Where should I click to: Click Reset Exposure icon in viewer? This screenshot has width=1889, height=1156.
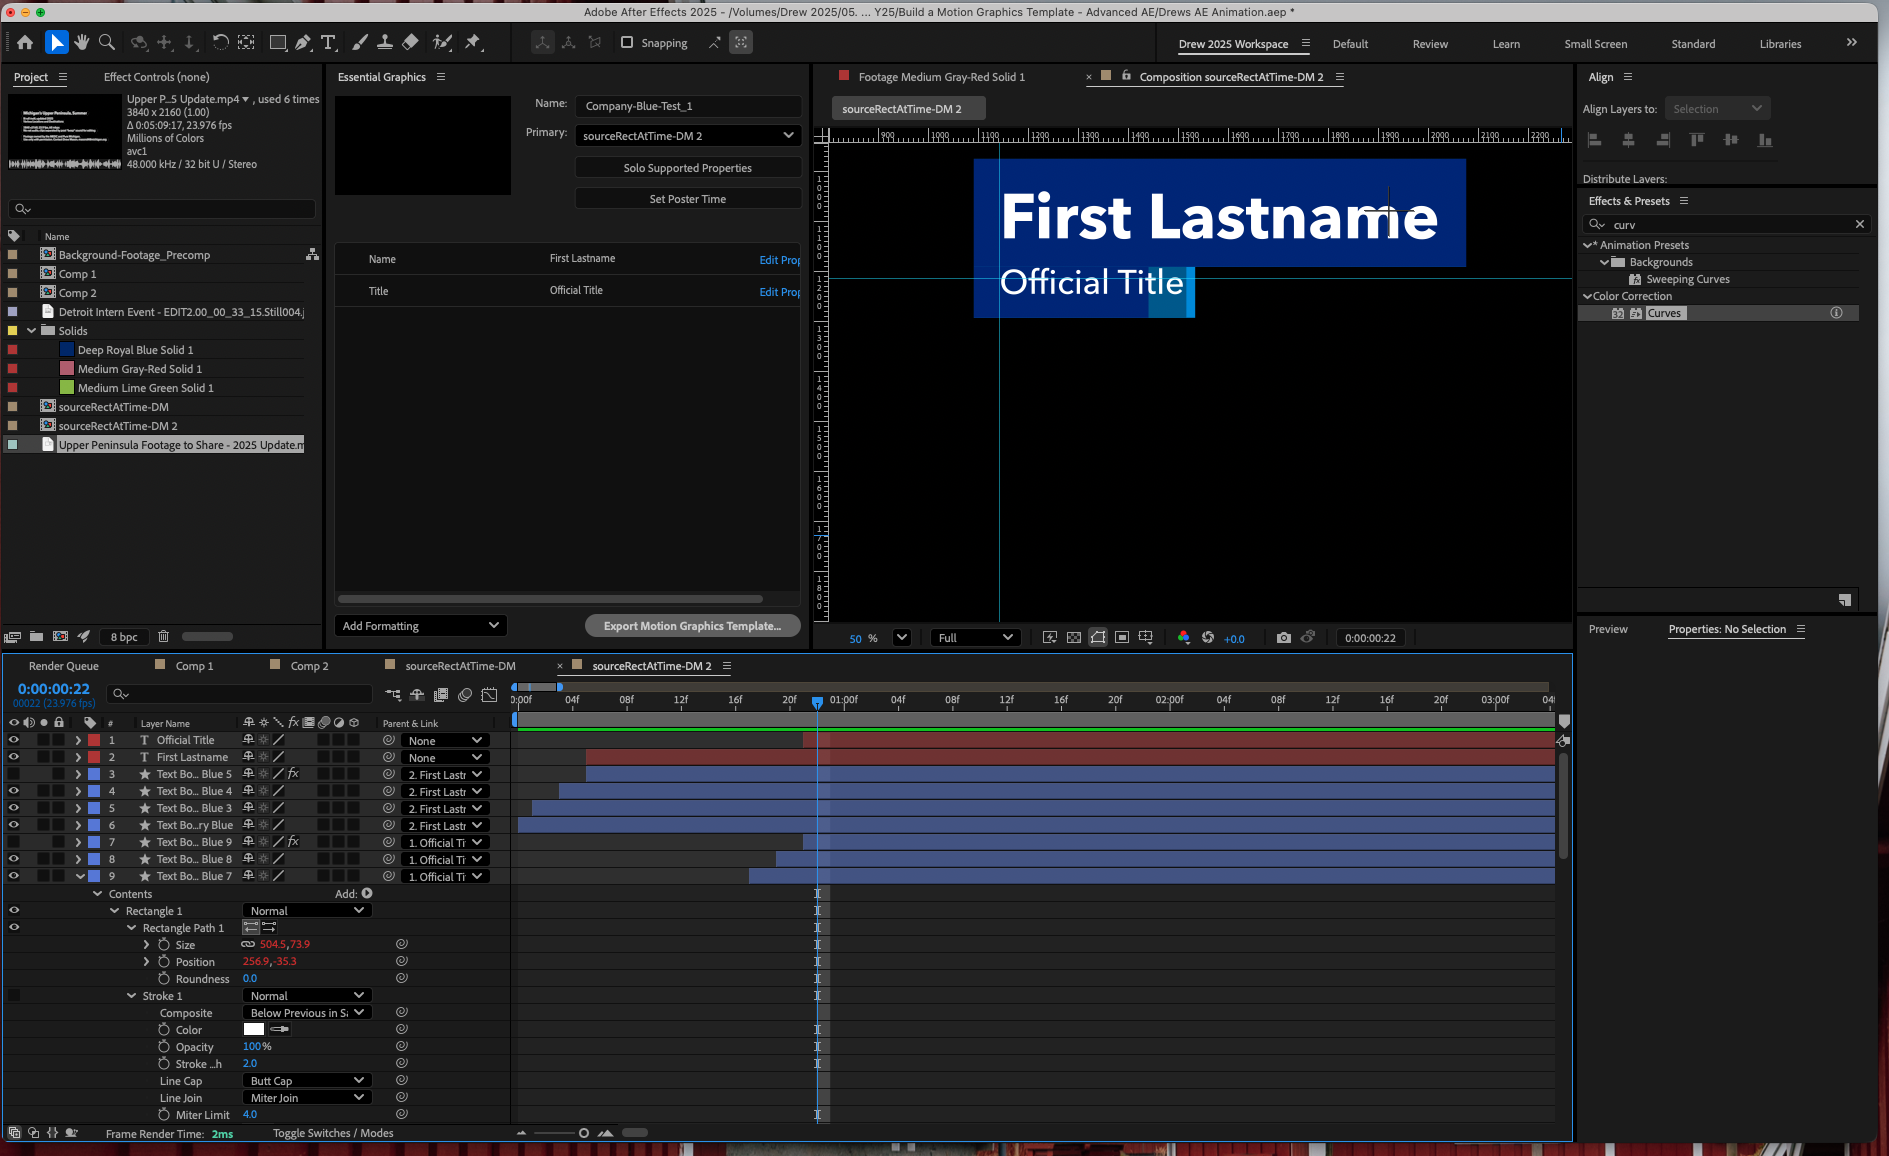(1208, 638)
